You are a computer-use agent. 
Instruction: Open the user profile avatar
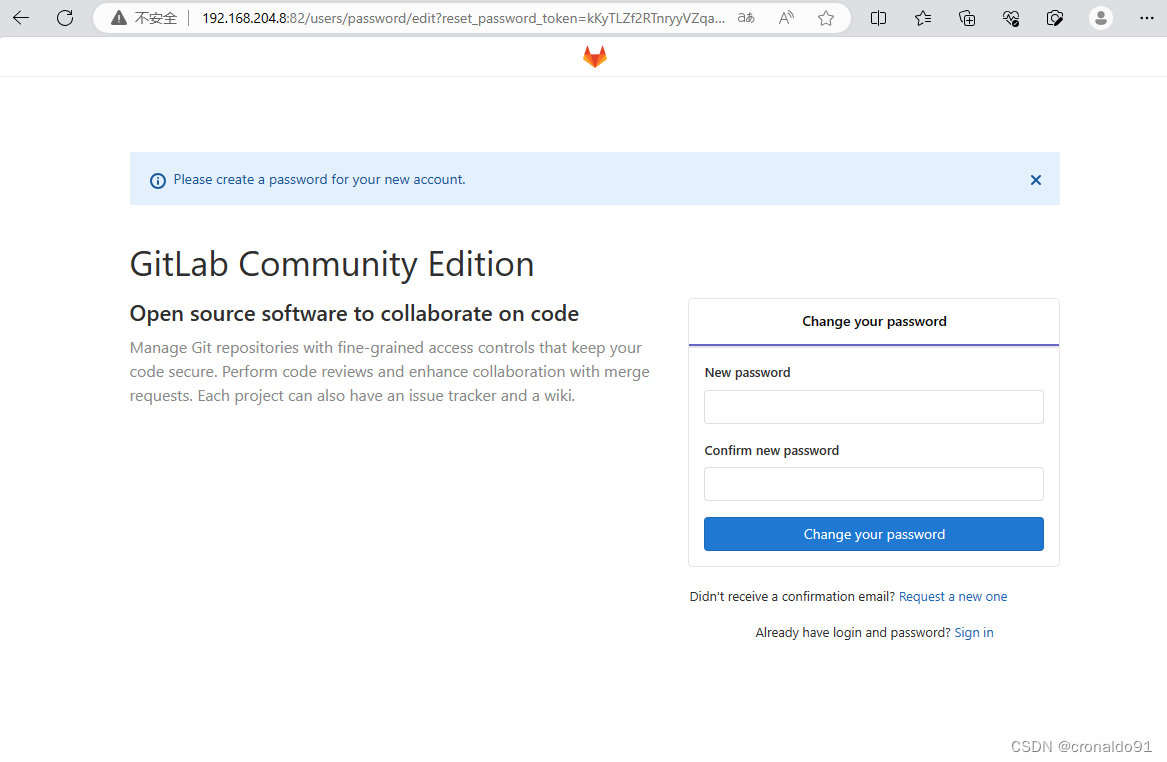(x=1101, y=18)
